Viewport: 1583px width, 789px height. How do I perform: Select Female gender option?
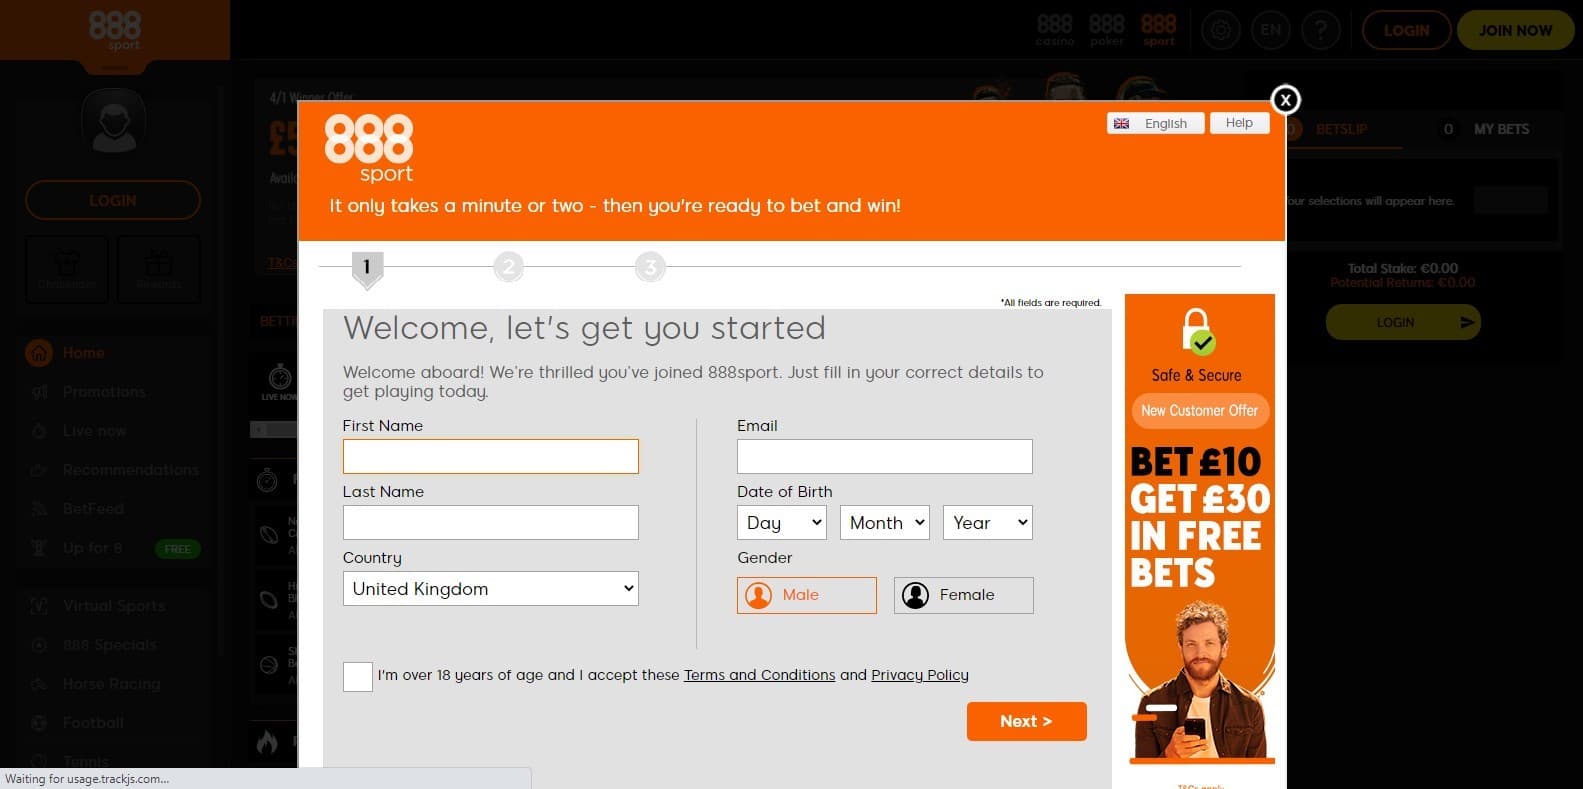[963, 595]
